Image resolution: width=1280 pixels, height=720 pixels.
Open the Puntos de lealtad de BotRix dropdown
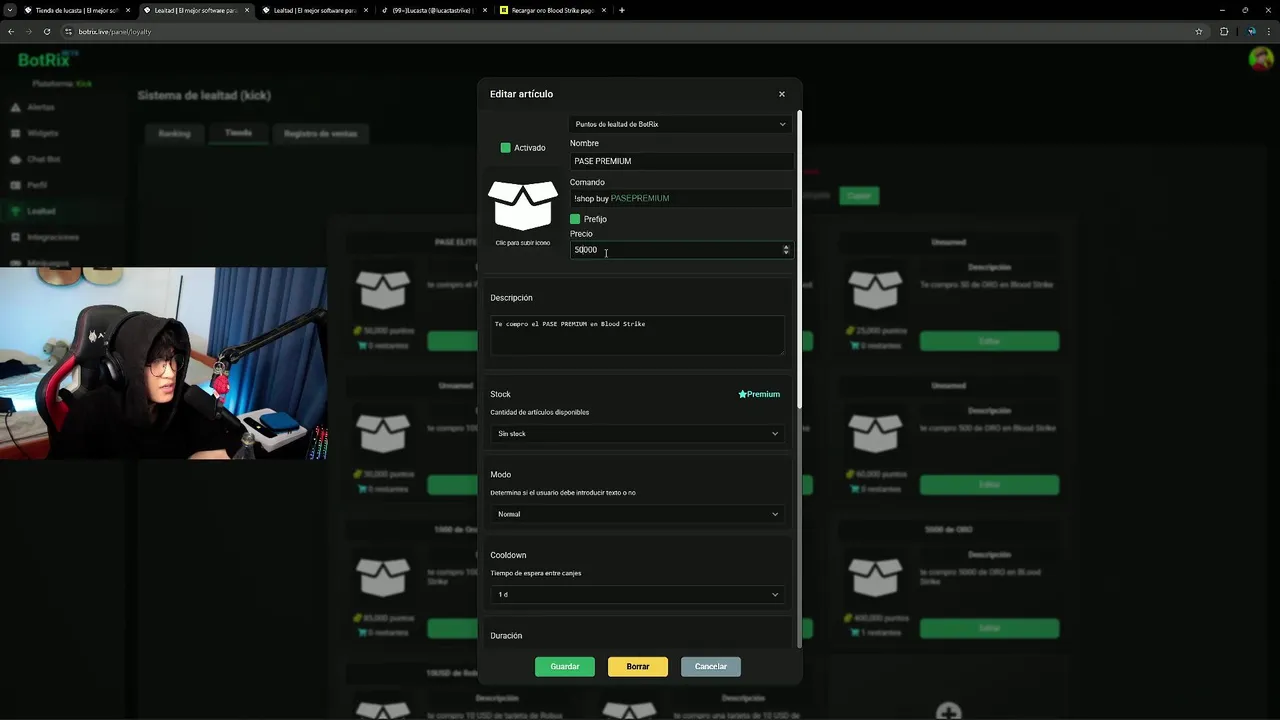(x=680, y=124)
